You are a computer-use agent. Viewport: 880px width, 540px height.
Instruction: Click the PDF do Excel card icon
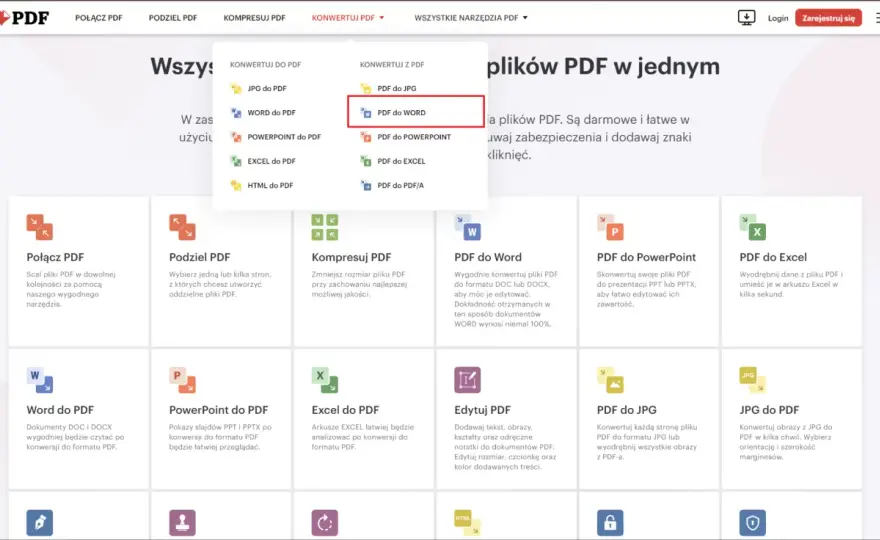tap(753, 227)
